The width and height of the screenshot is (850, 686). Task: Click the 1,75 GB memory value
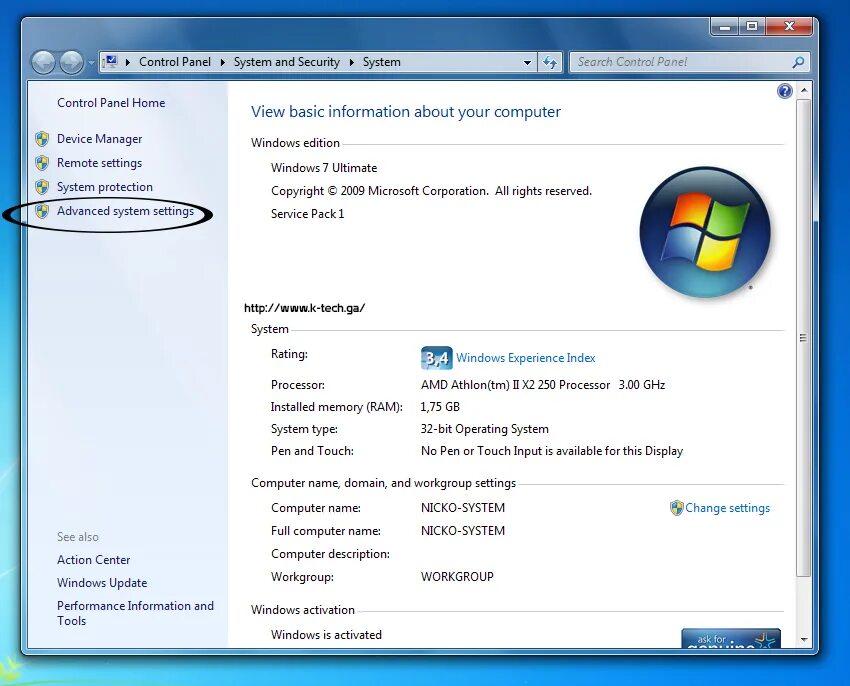[x=440, y=407]
